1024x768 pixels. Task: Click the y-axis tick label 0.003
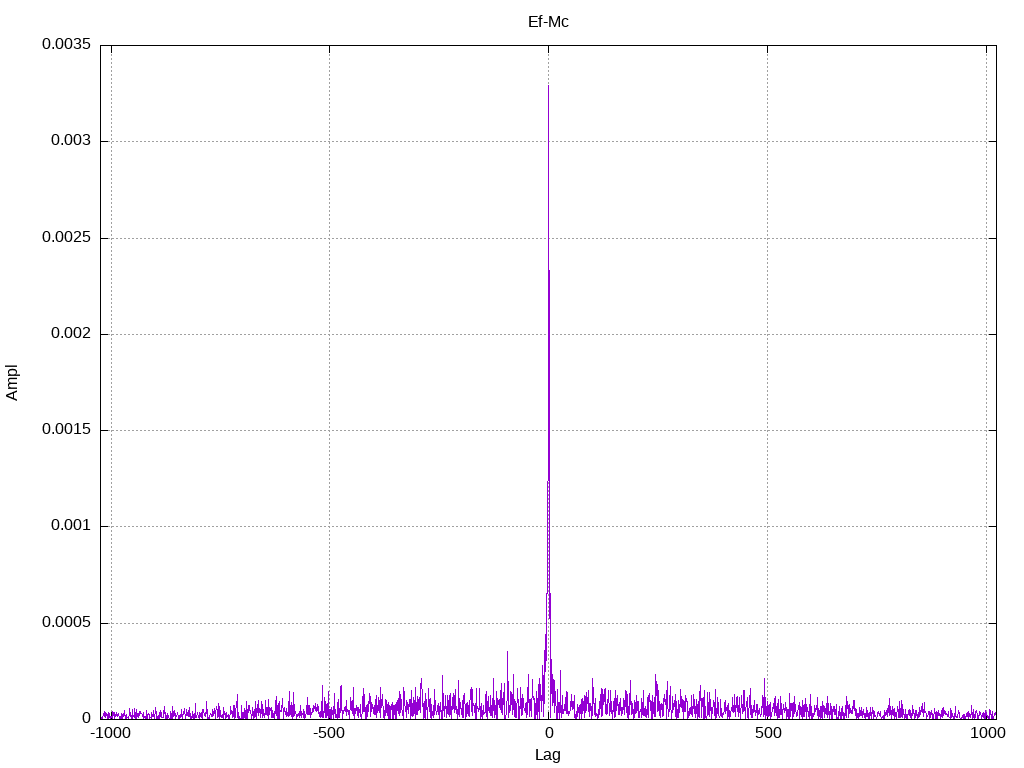coord(71,141)
